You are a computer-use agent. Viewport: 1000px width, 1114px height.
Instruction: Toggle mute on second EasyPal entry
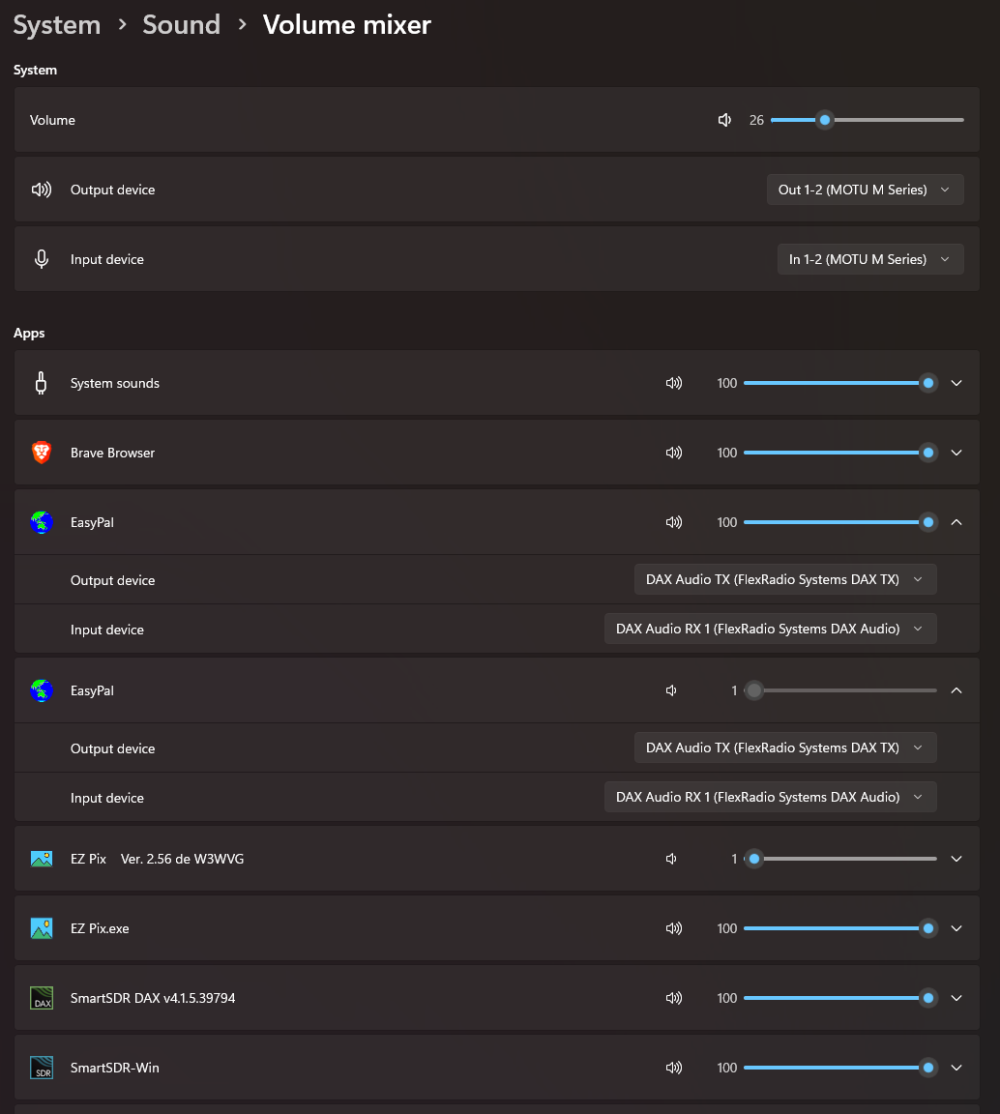tap(672, 691)
